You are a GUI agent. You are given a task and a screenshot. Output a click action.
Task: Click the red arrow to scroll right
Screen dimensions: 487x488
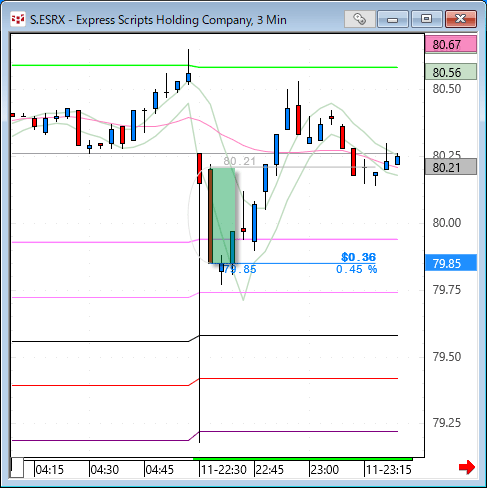coord(467,467)
